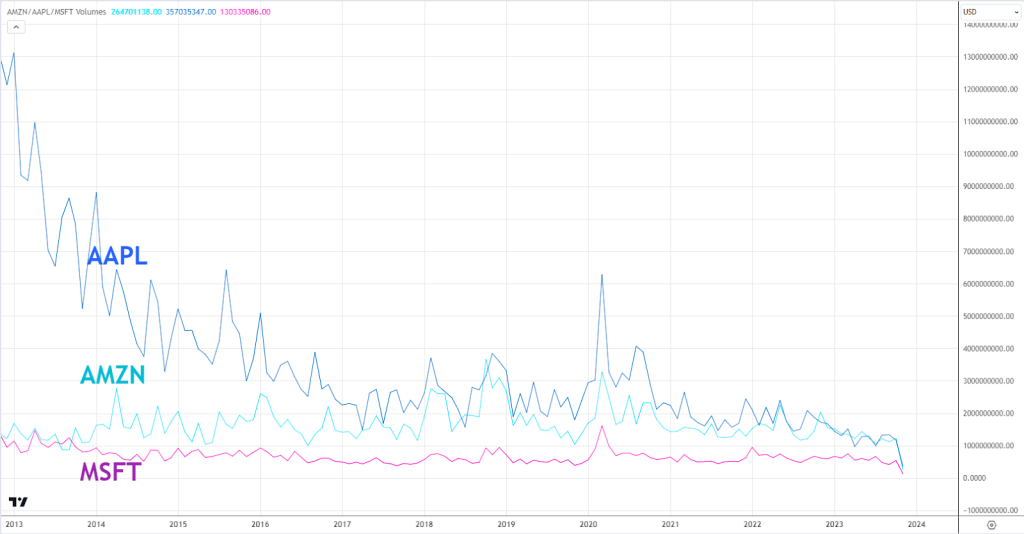The width and height of the screenshot is (1024, 534).
Task: Click the 13000000000.00 price scale label
Action: (x=991, y=57)
